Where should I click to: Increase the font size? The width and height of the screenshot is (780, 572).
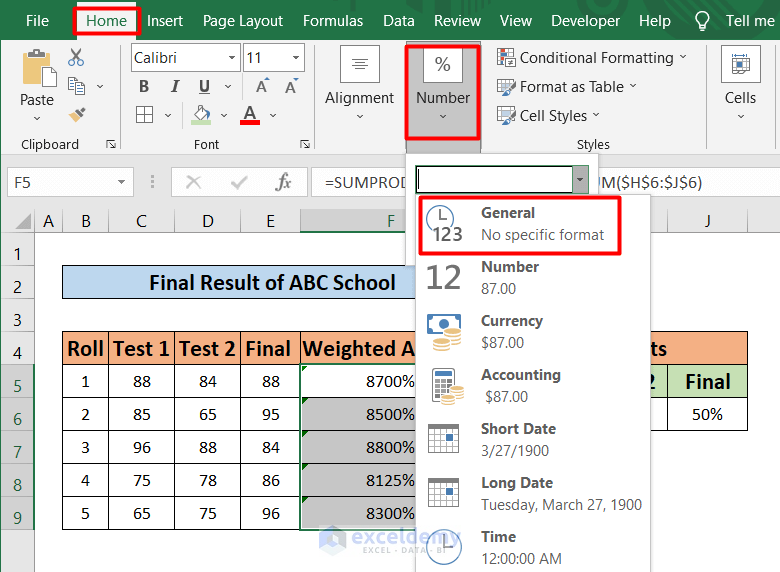pyautogui.click(x=262, y=87)
